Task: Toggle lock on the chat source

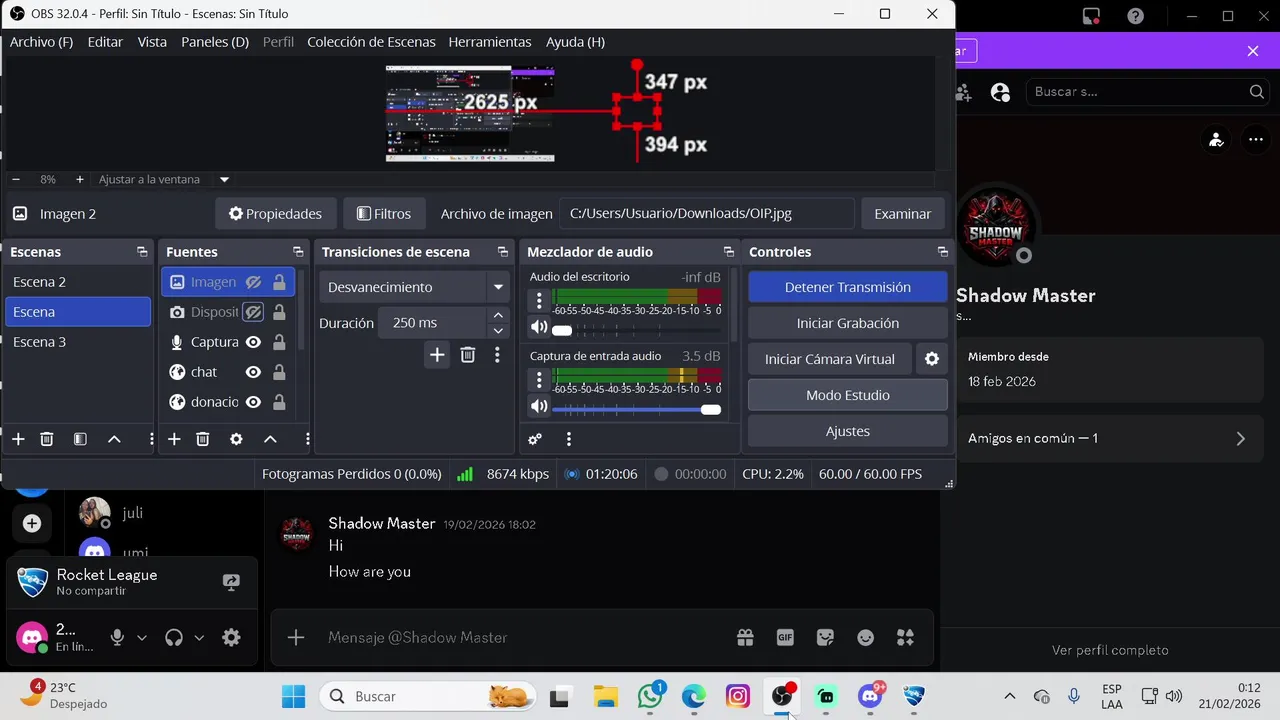Action: 279,372
